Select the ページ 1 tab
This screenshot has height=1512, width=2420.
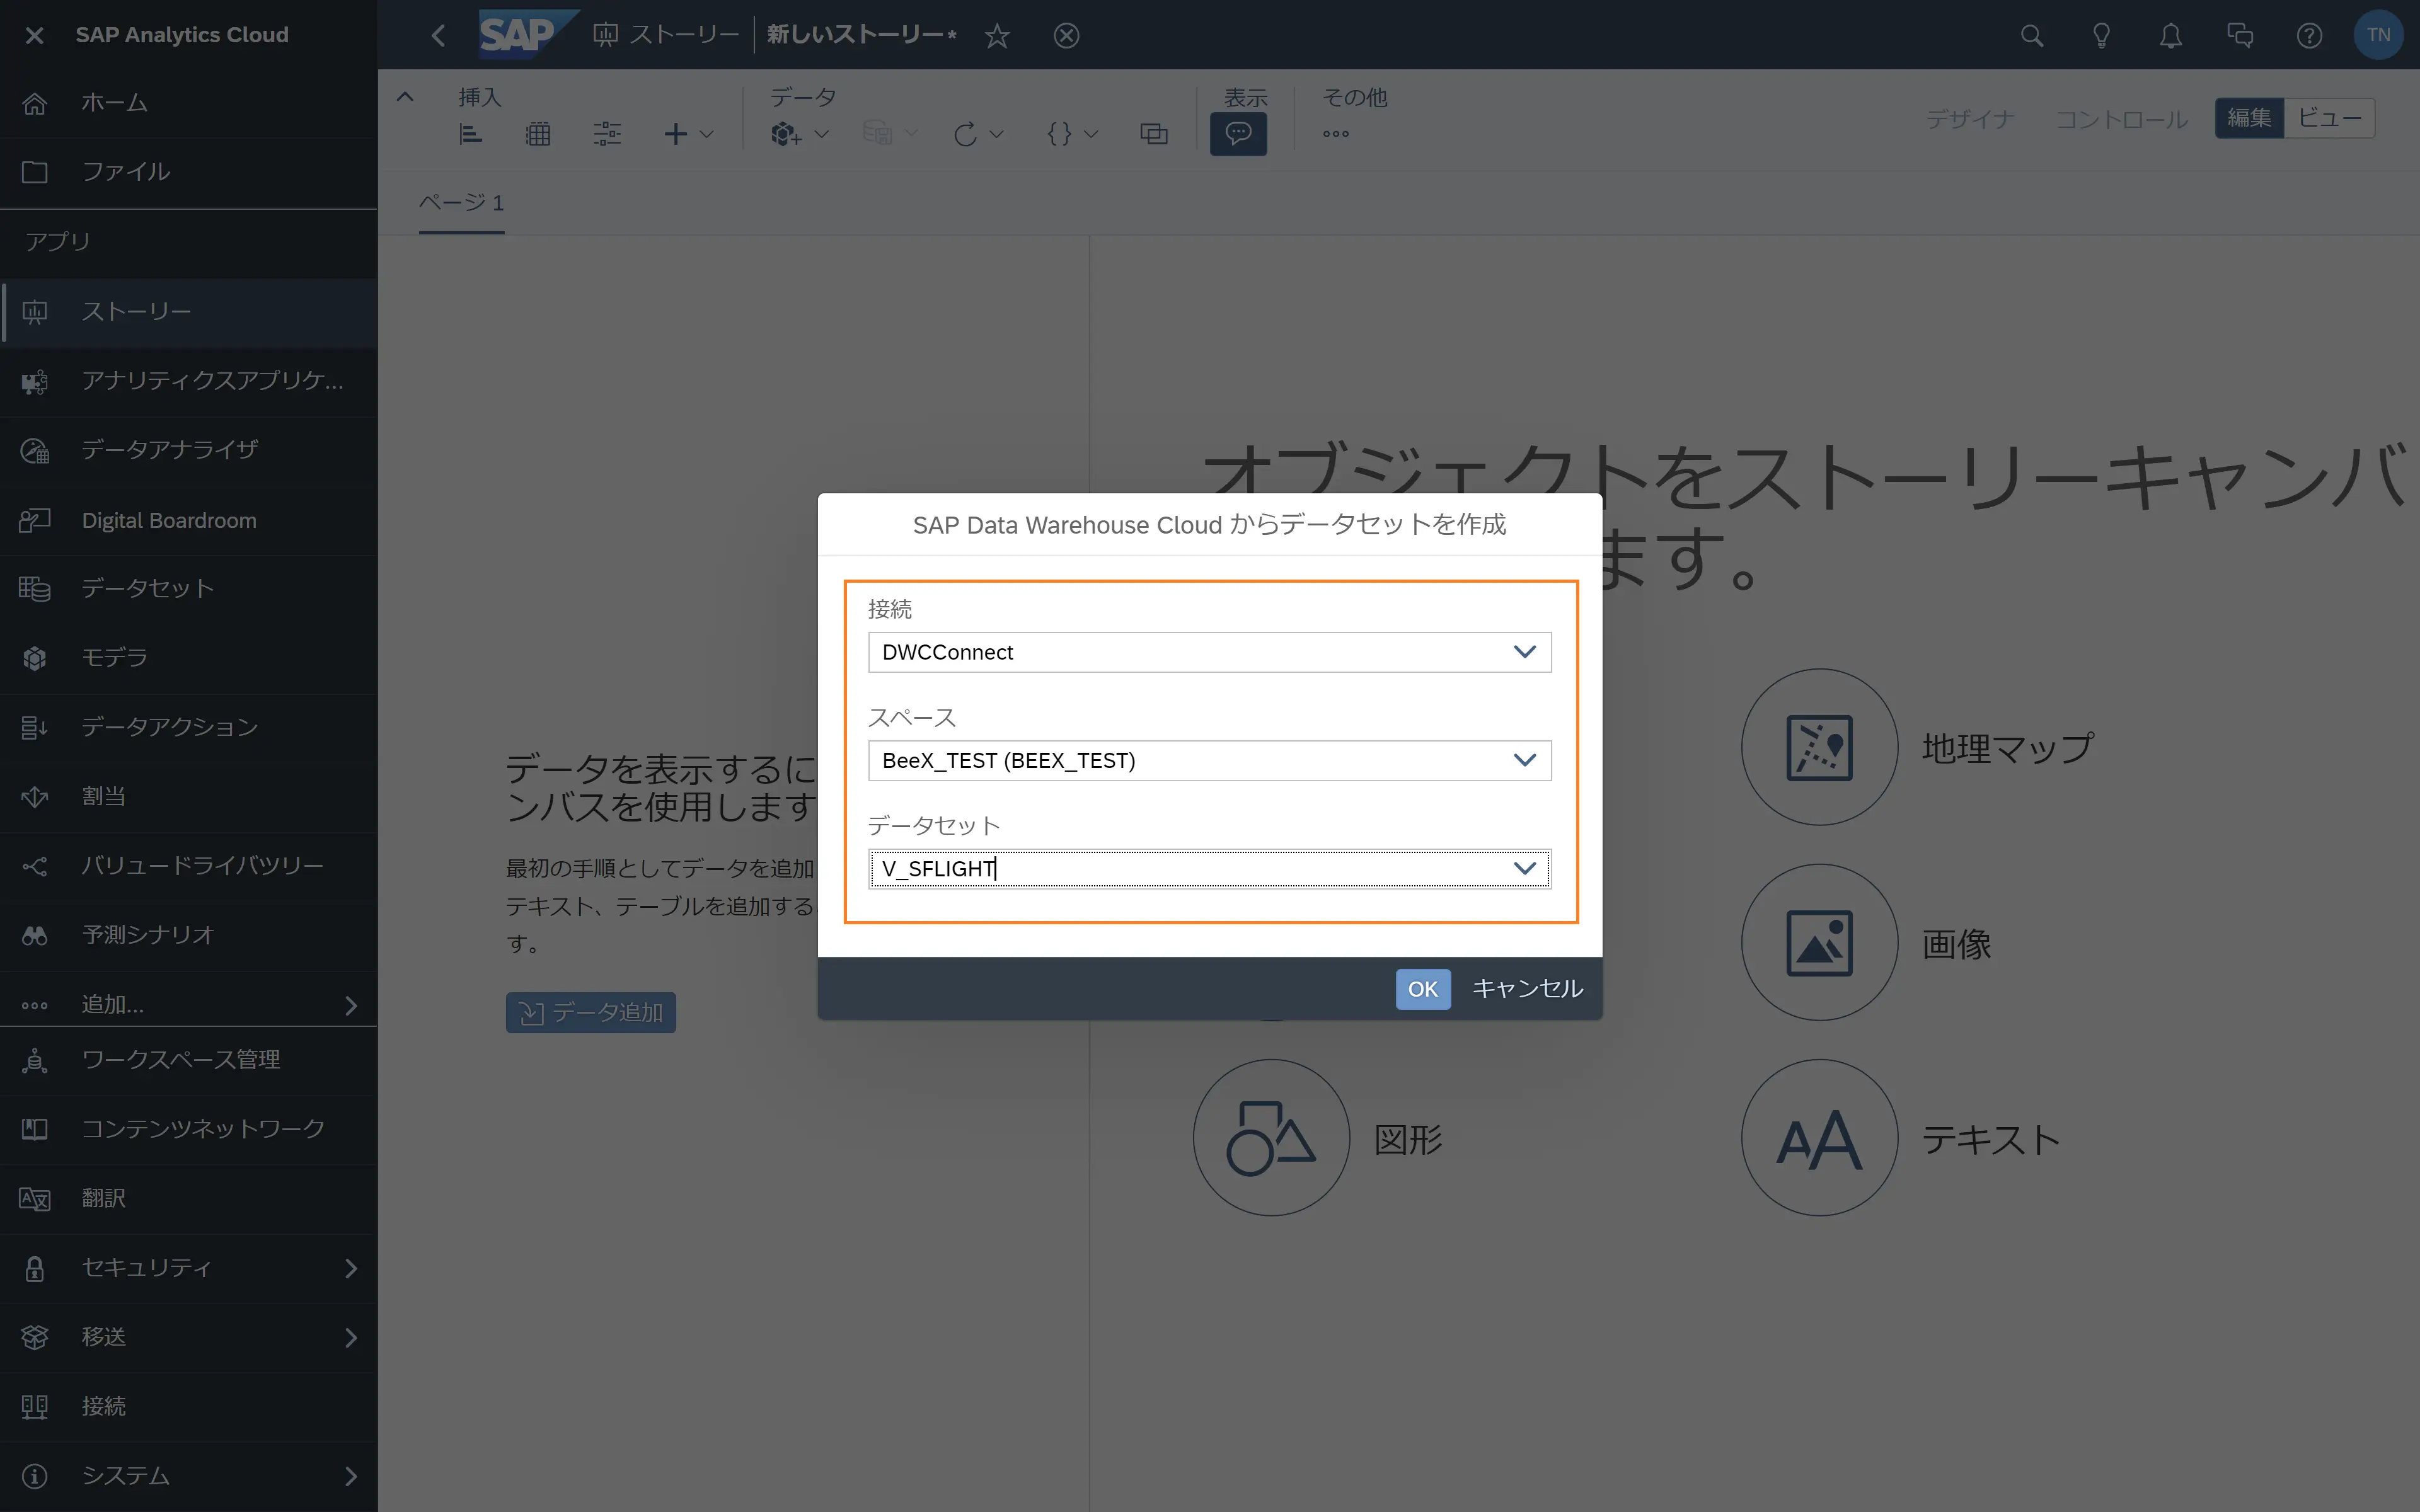(x=461, y=203)
